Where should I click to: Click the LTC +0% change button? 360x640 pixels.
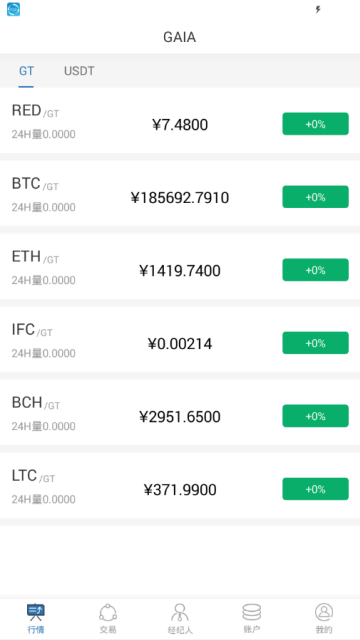(316, 489)
